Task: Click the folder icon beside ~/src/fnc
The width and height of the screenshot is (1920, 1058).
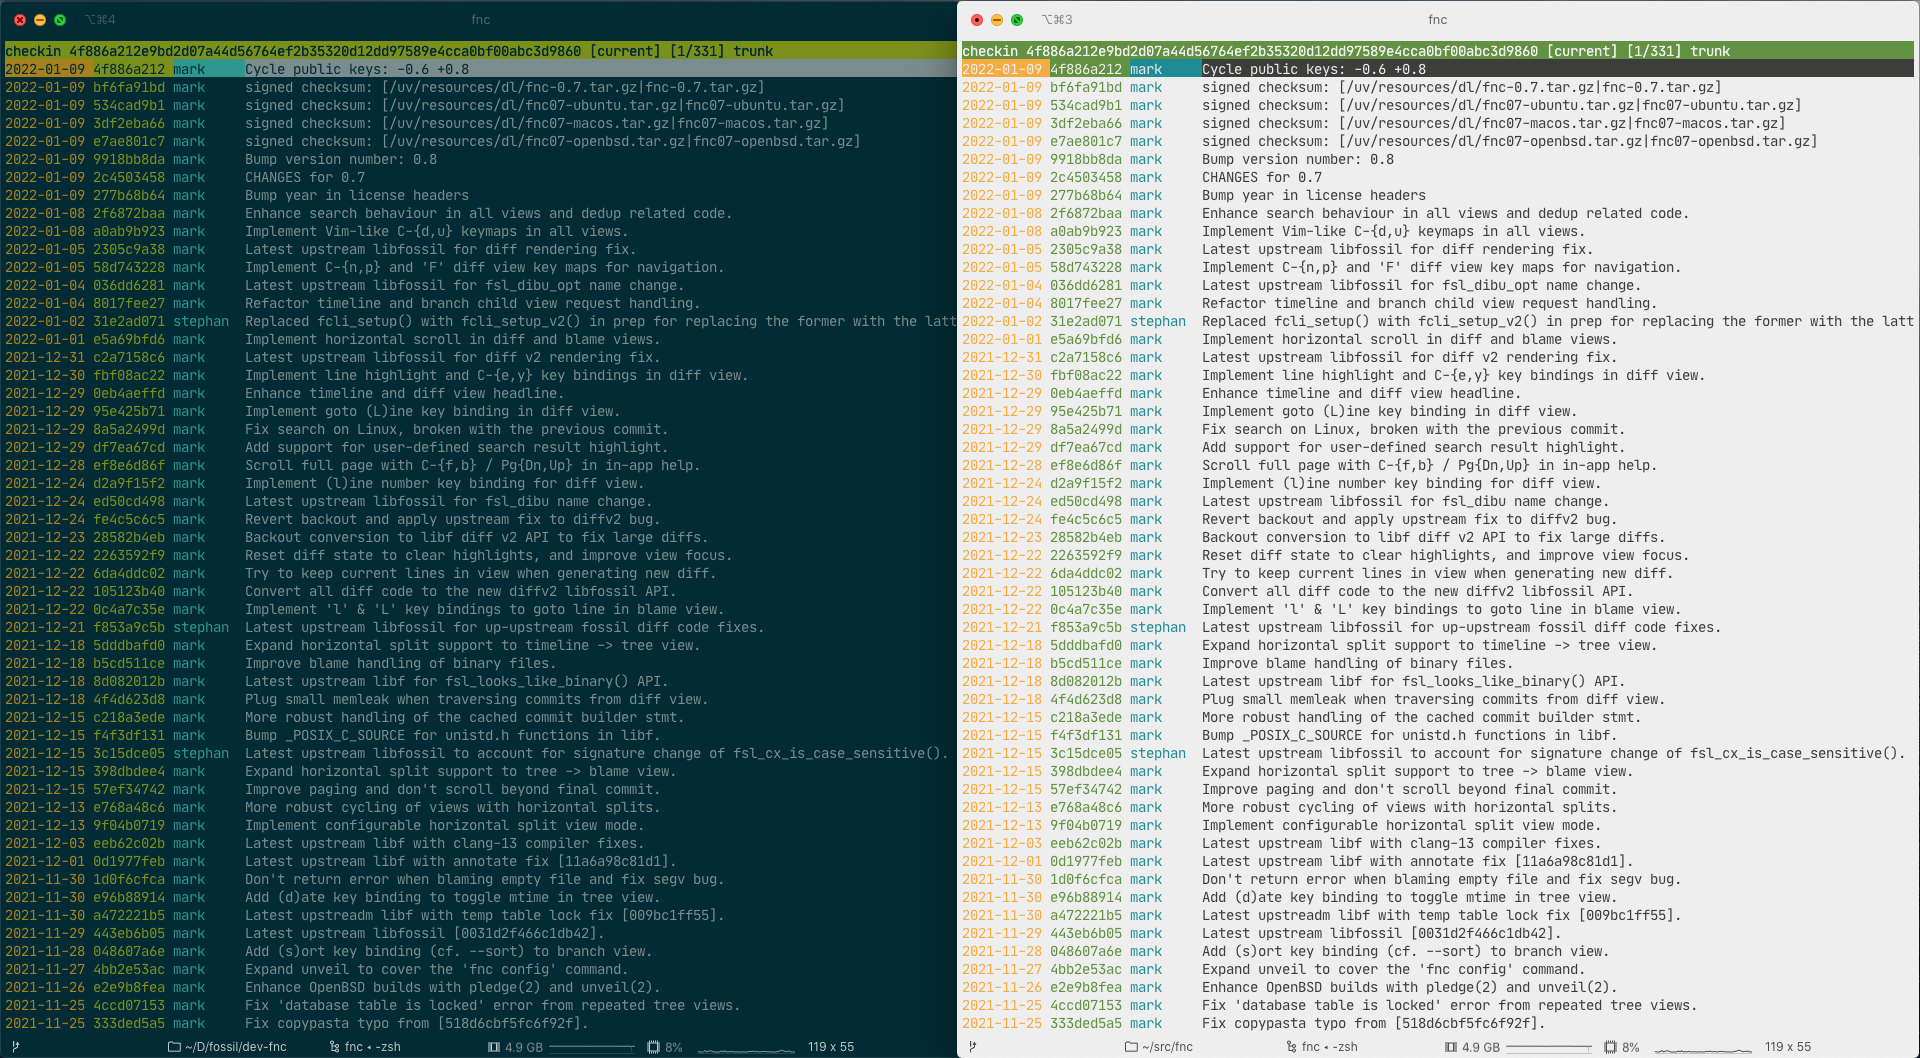Action: pos(1131,1047)
